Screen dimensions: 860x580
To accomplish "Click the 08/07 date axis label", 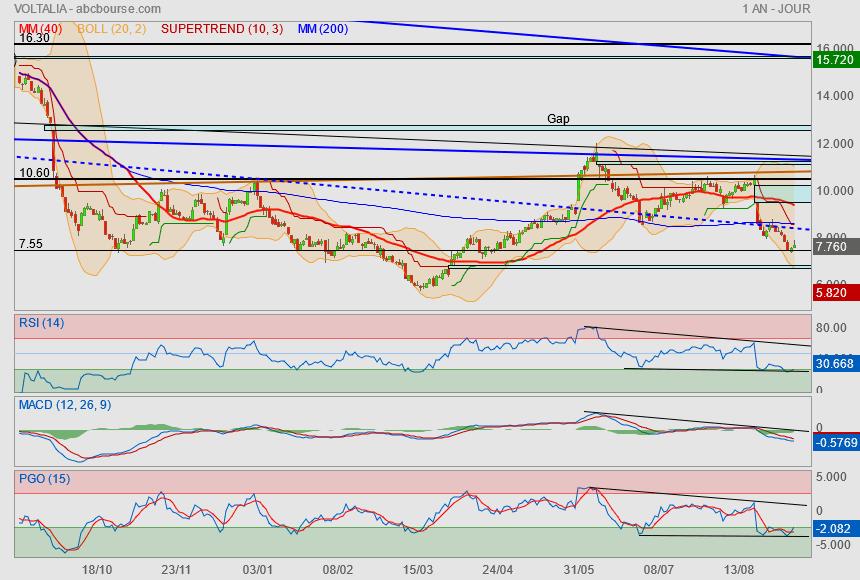I will pyautogui.click(x=658, y=570).
